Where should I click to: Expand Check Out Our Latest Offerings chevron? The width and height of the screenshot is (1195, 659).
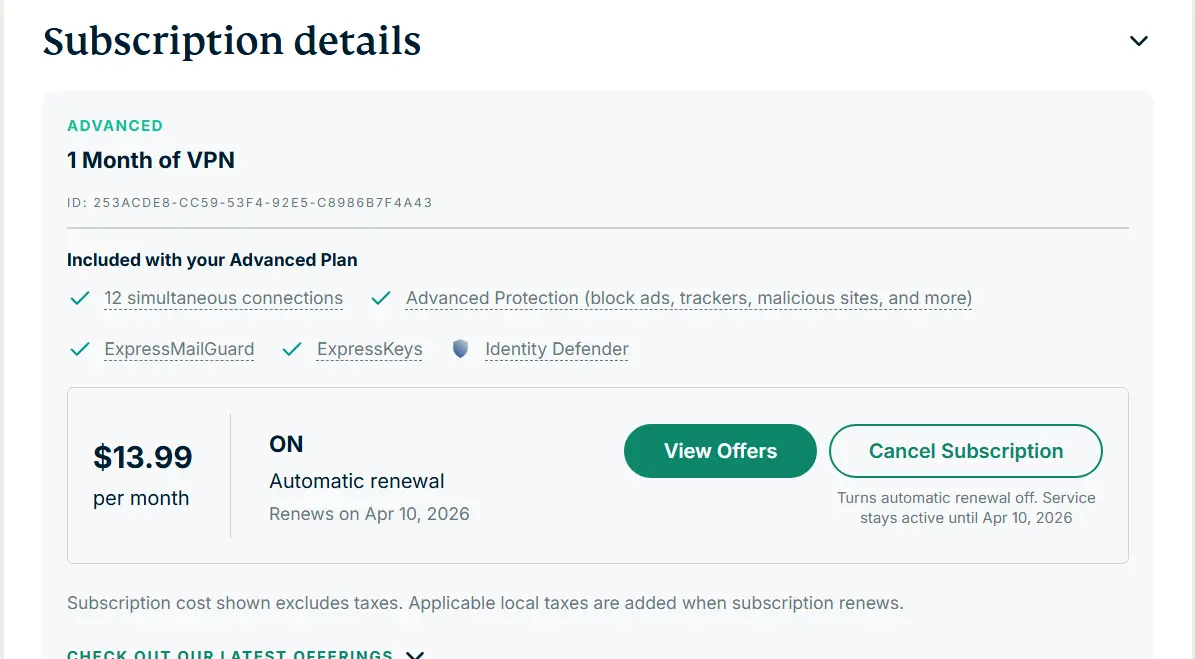click(415, 654)
